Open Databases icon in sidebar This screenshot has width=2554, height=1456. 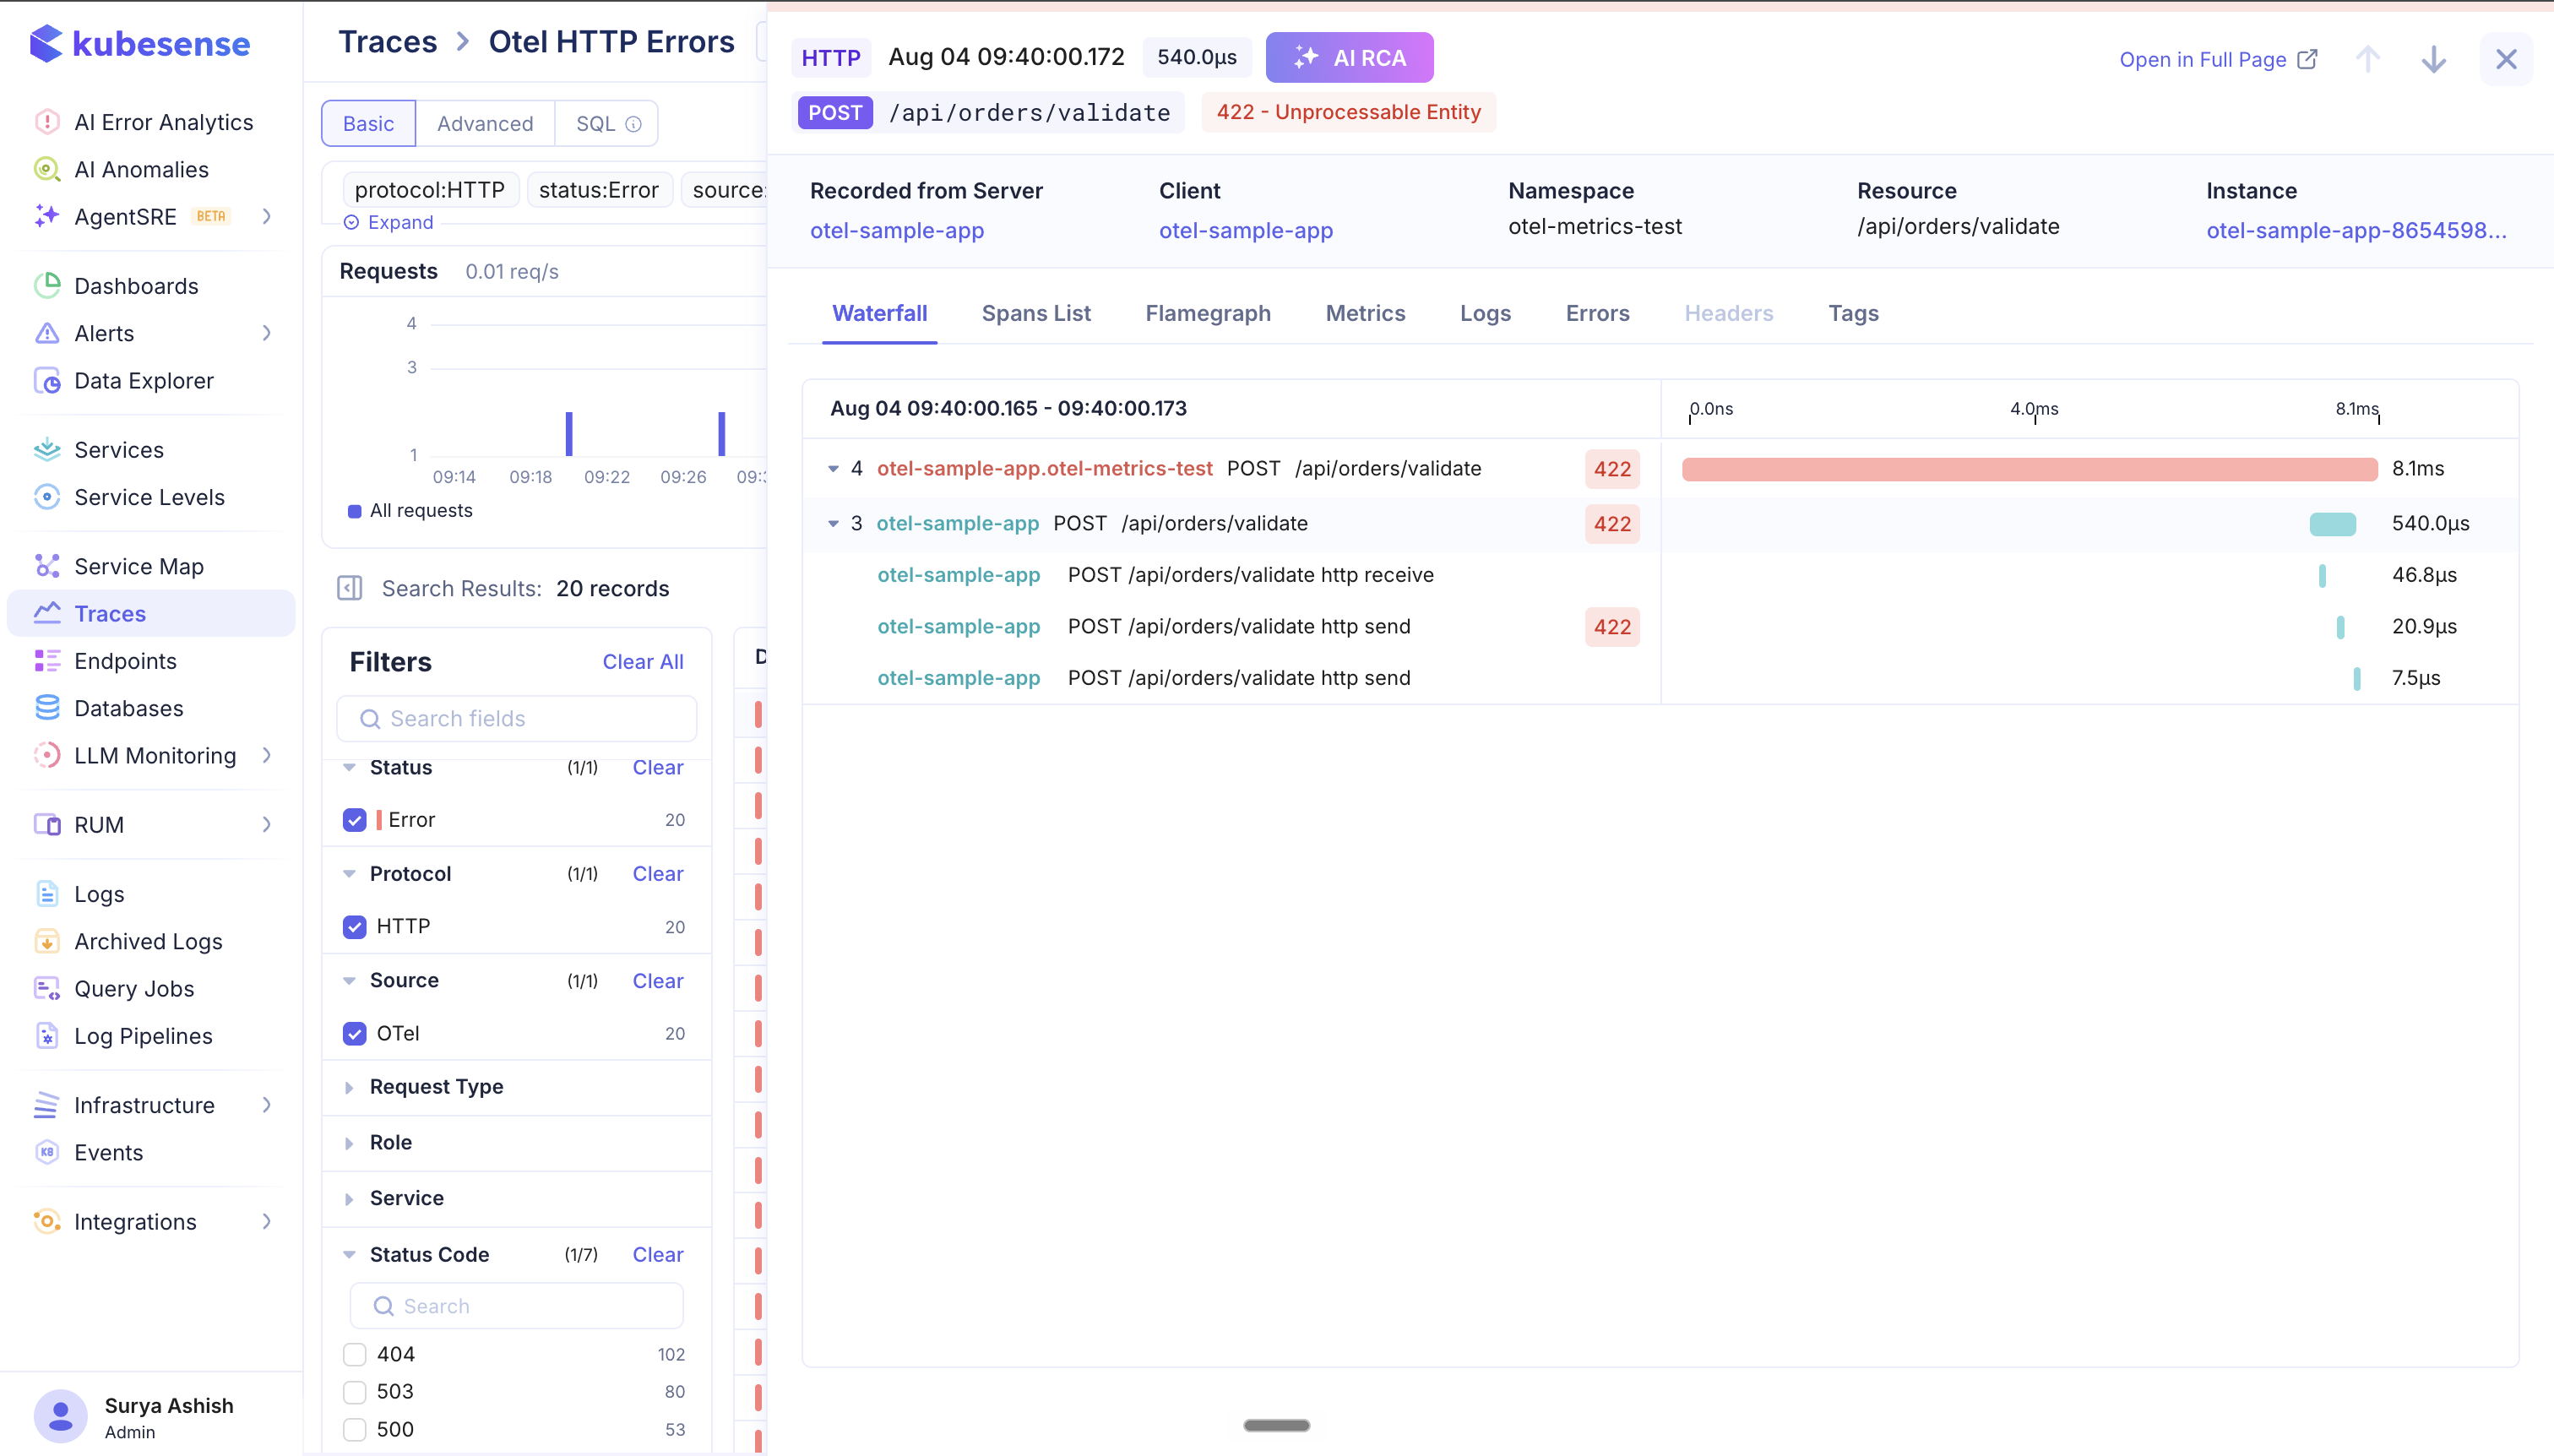click(47, 708)
